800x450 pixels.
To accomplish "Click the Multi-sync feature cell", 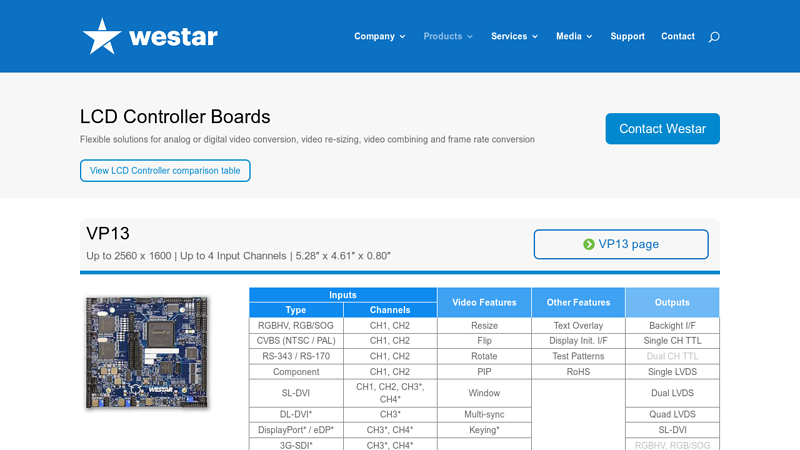I will click(484, 414).
